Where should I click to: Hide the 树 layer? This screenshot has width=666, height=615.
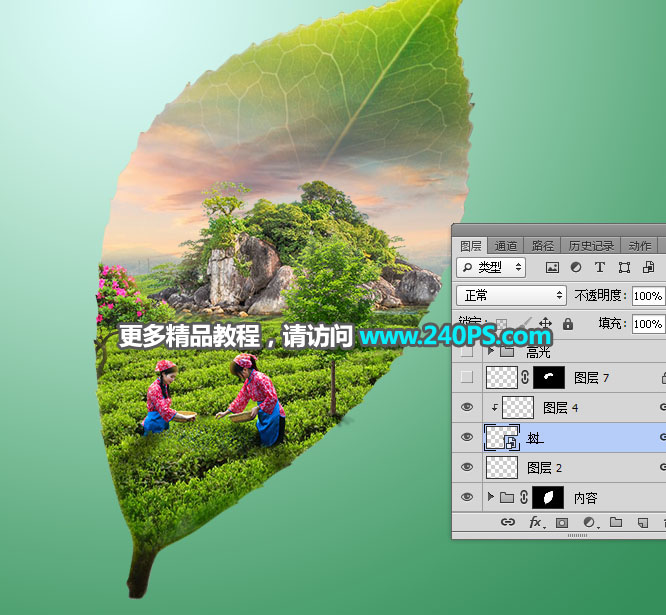coord(467,437)
